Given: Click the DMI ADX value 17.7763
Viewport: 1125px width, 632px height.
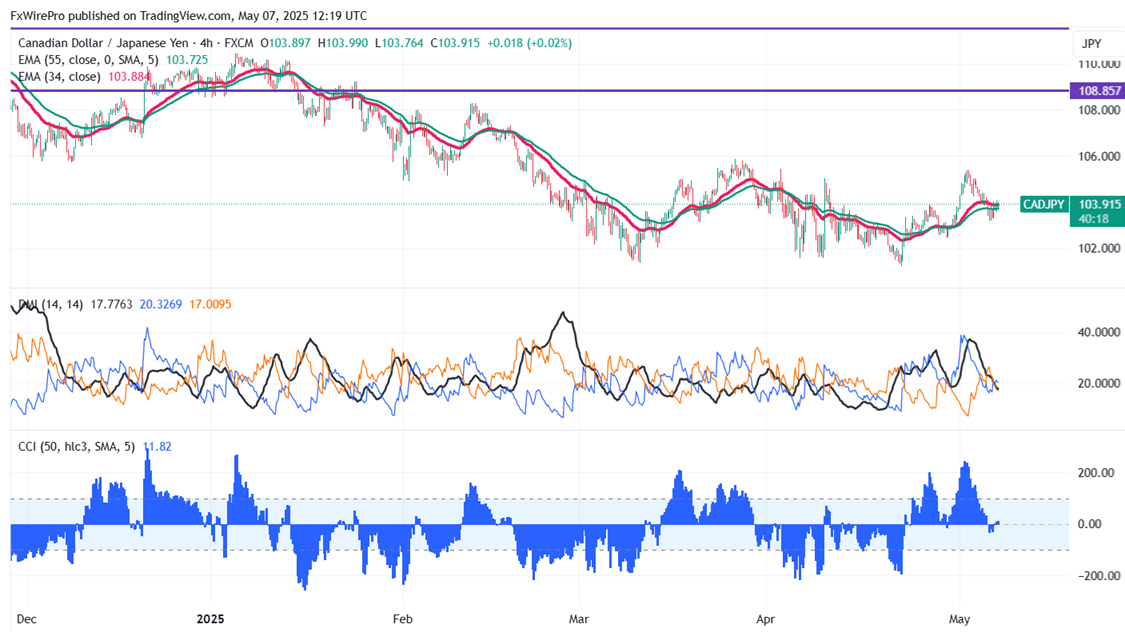Looking at the screenshot, I should coord(111,304).
